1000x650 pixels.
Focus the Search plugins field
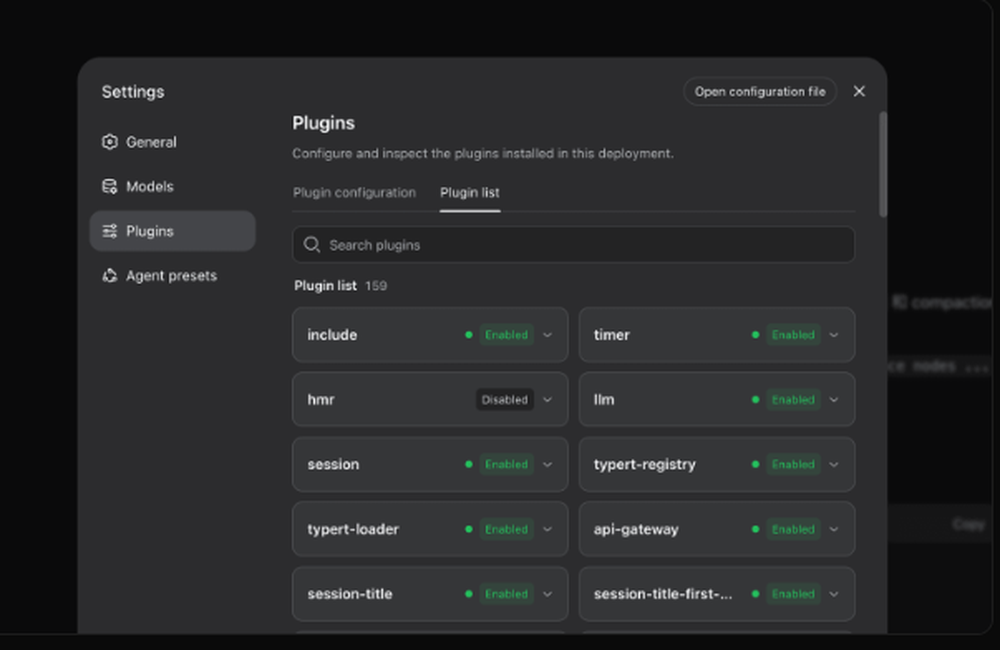coord(573,245)
